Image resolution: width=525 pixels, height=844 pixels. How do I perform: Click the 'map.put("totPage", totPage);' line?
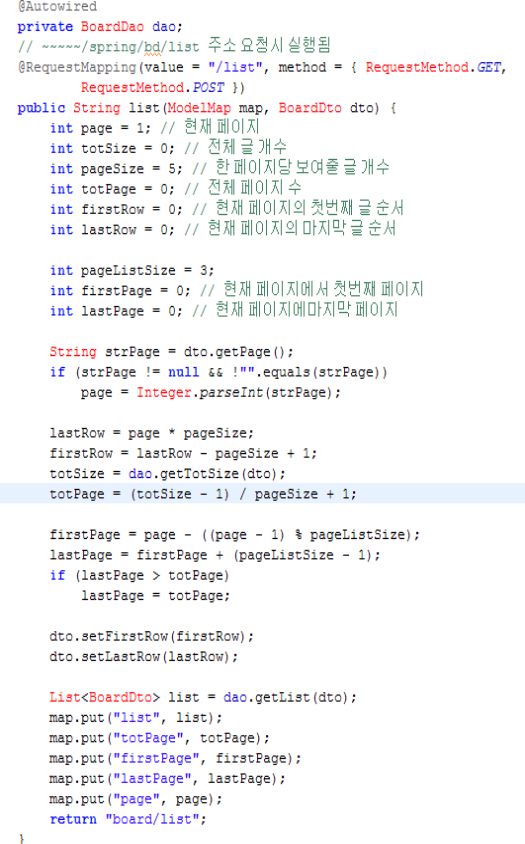[x=159, y=738]
